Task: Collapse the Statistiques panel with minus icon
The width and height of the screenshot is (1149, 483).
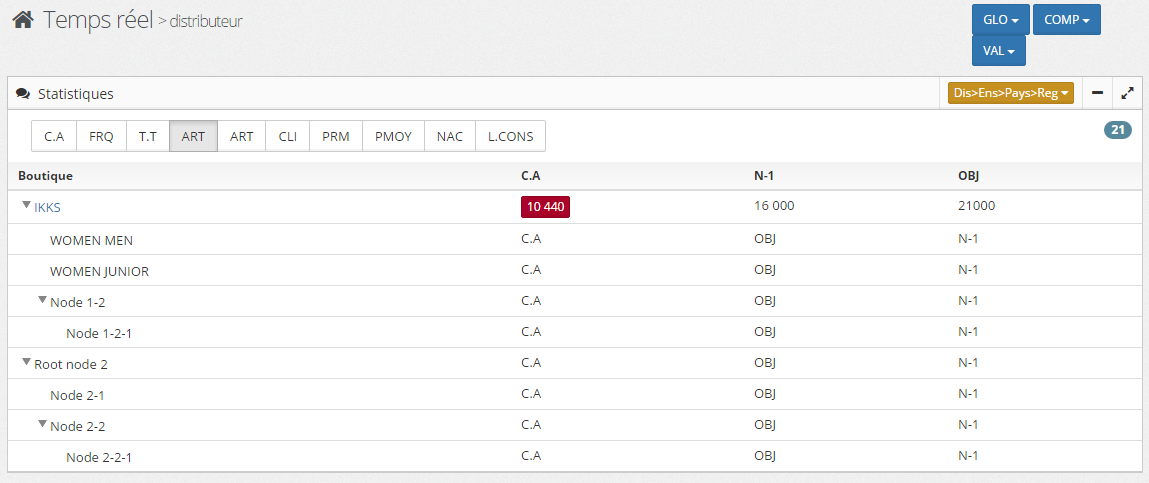Action: click(x=1097, y=93)
